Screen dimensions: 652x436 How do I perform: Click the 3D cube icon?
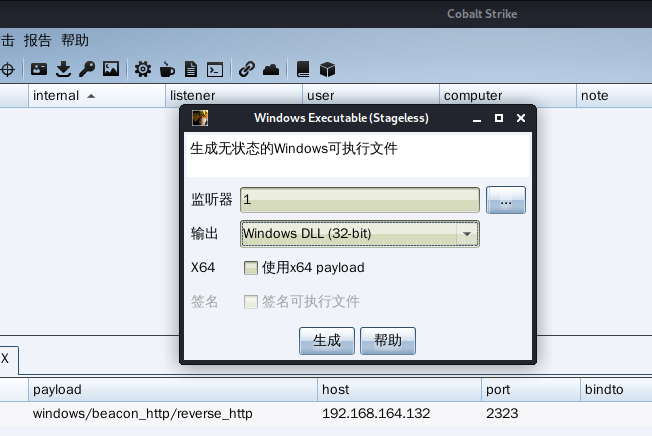pos(327,69)
